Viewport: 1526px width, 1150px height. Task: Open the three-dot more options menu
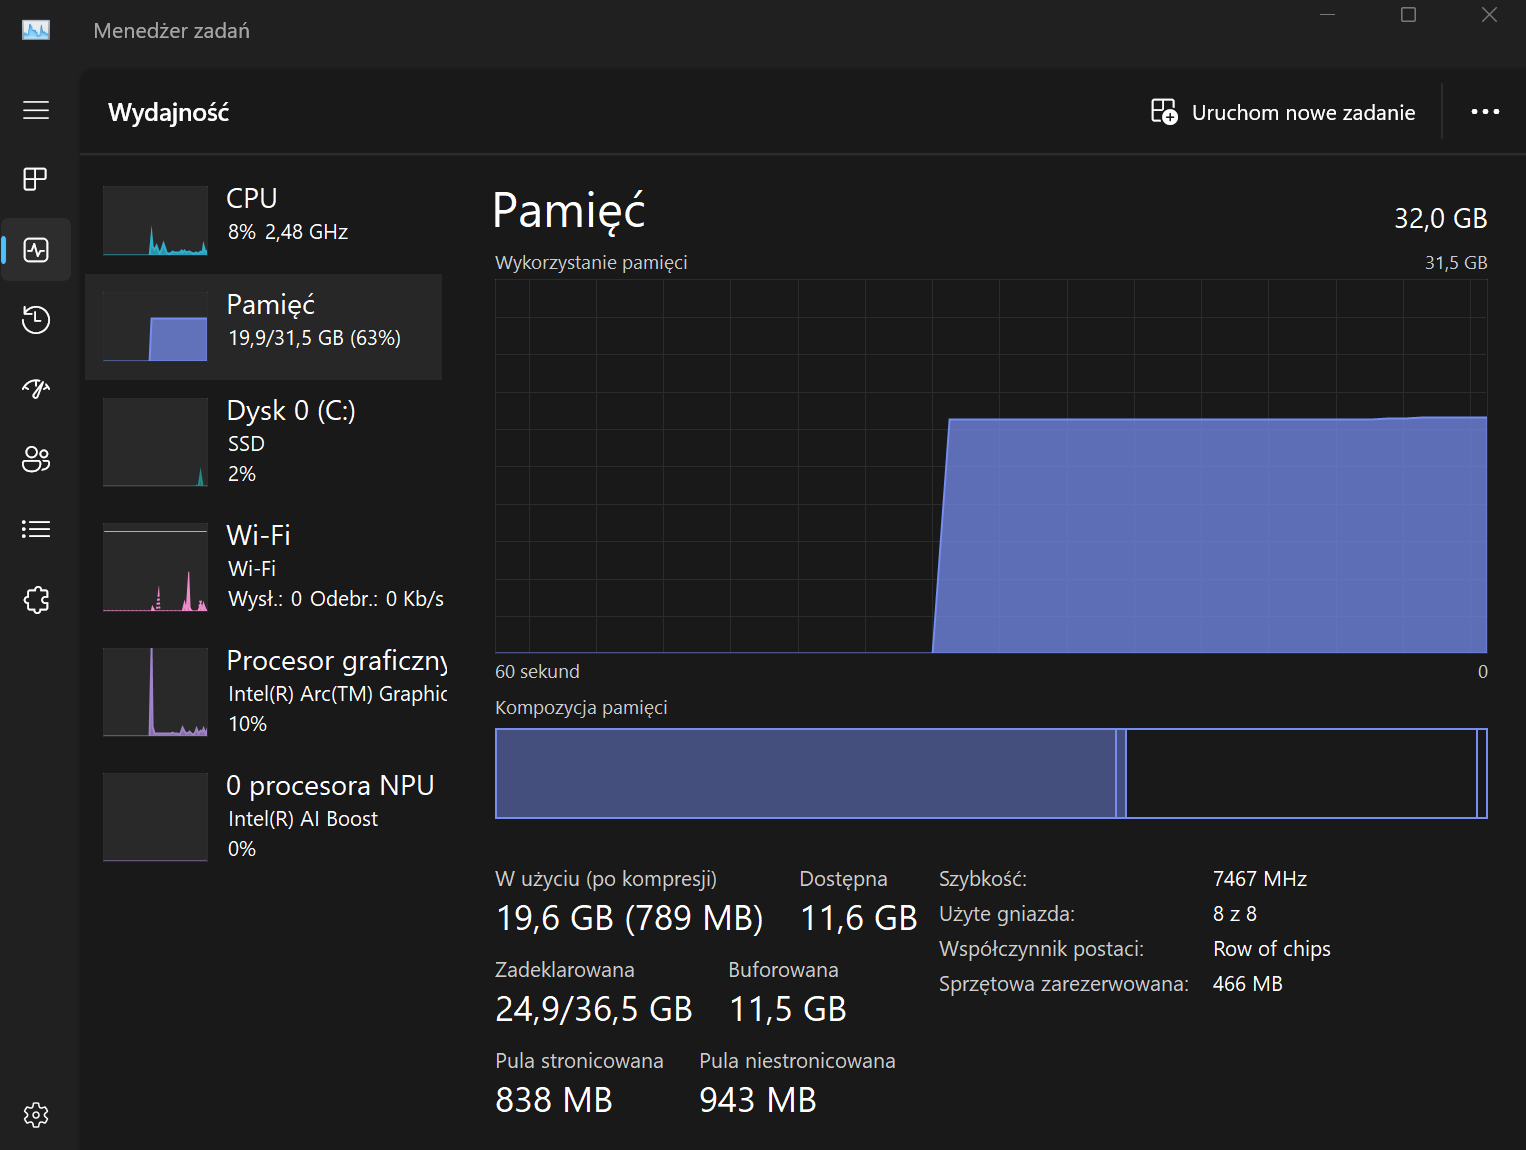coord(1485,112)
